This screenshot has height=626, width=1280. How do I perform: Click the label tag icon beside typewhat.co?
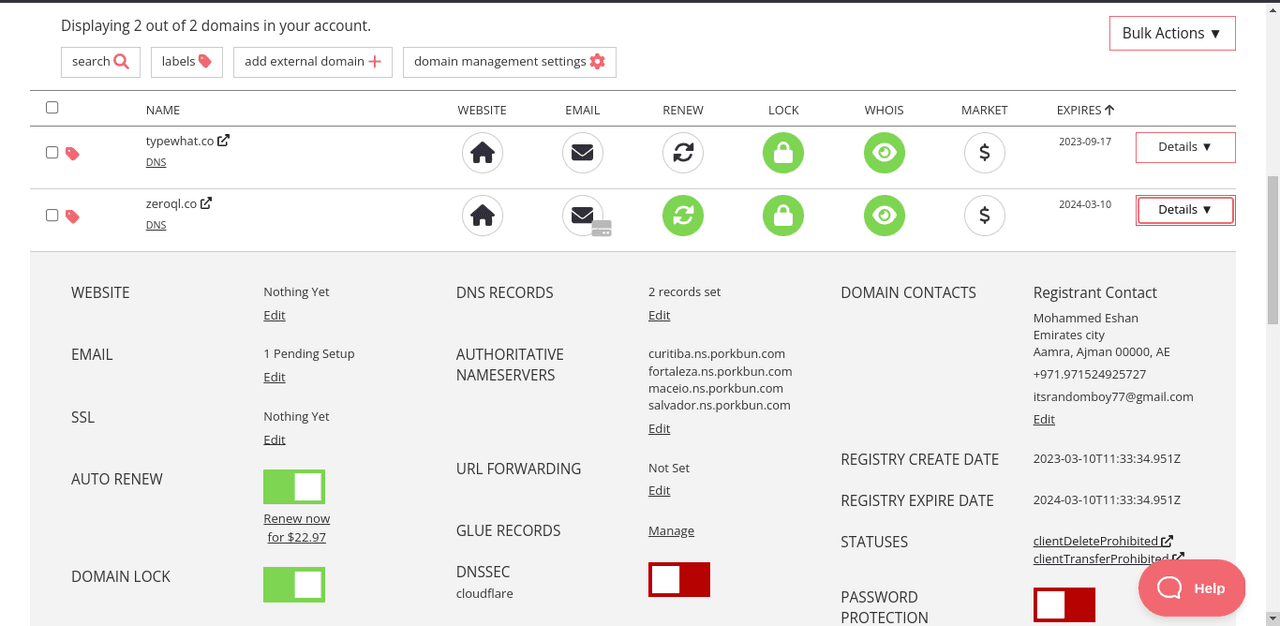tap(72, 154)
